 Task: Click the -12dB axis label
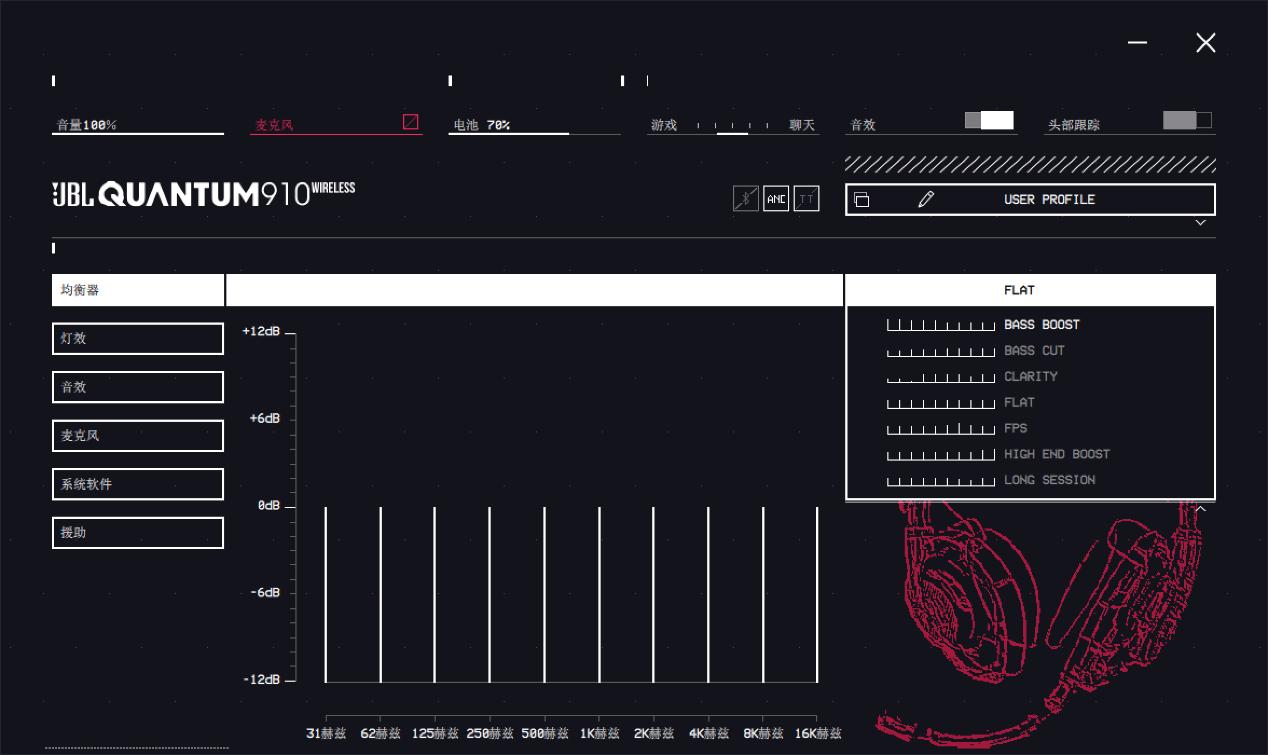[x=261, y=680]
